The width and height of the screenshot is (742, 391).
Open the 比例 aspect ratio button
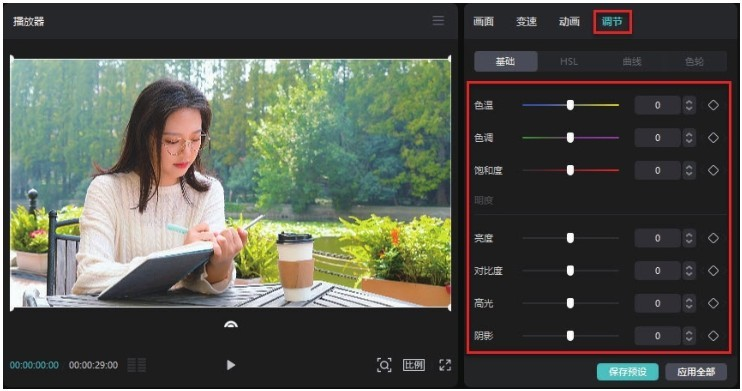[x=414, y=365]
